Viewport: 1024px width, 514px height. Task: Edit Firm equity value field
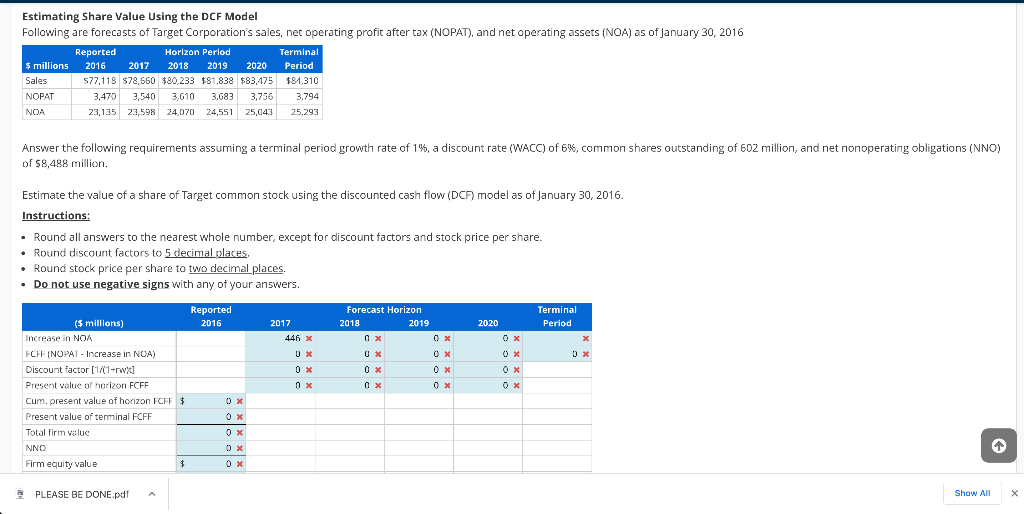click(211, 464)
